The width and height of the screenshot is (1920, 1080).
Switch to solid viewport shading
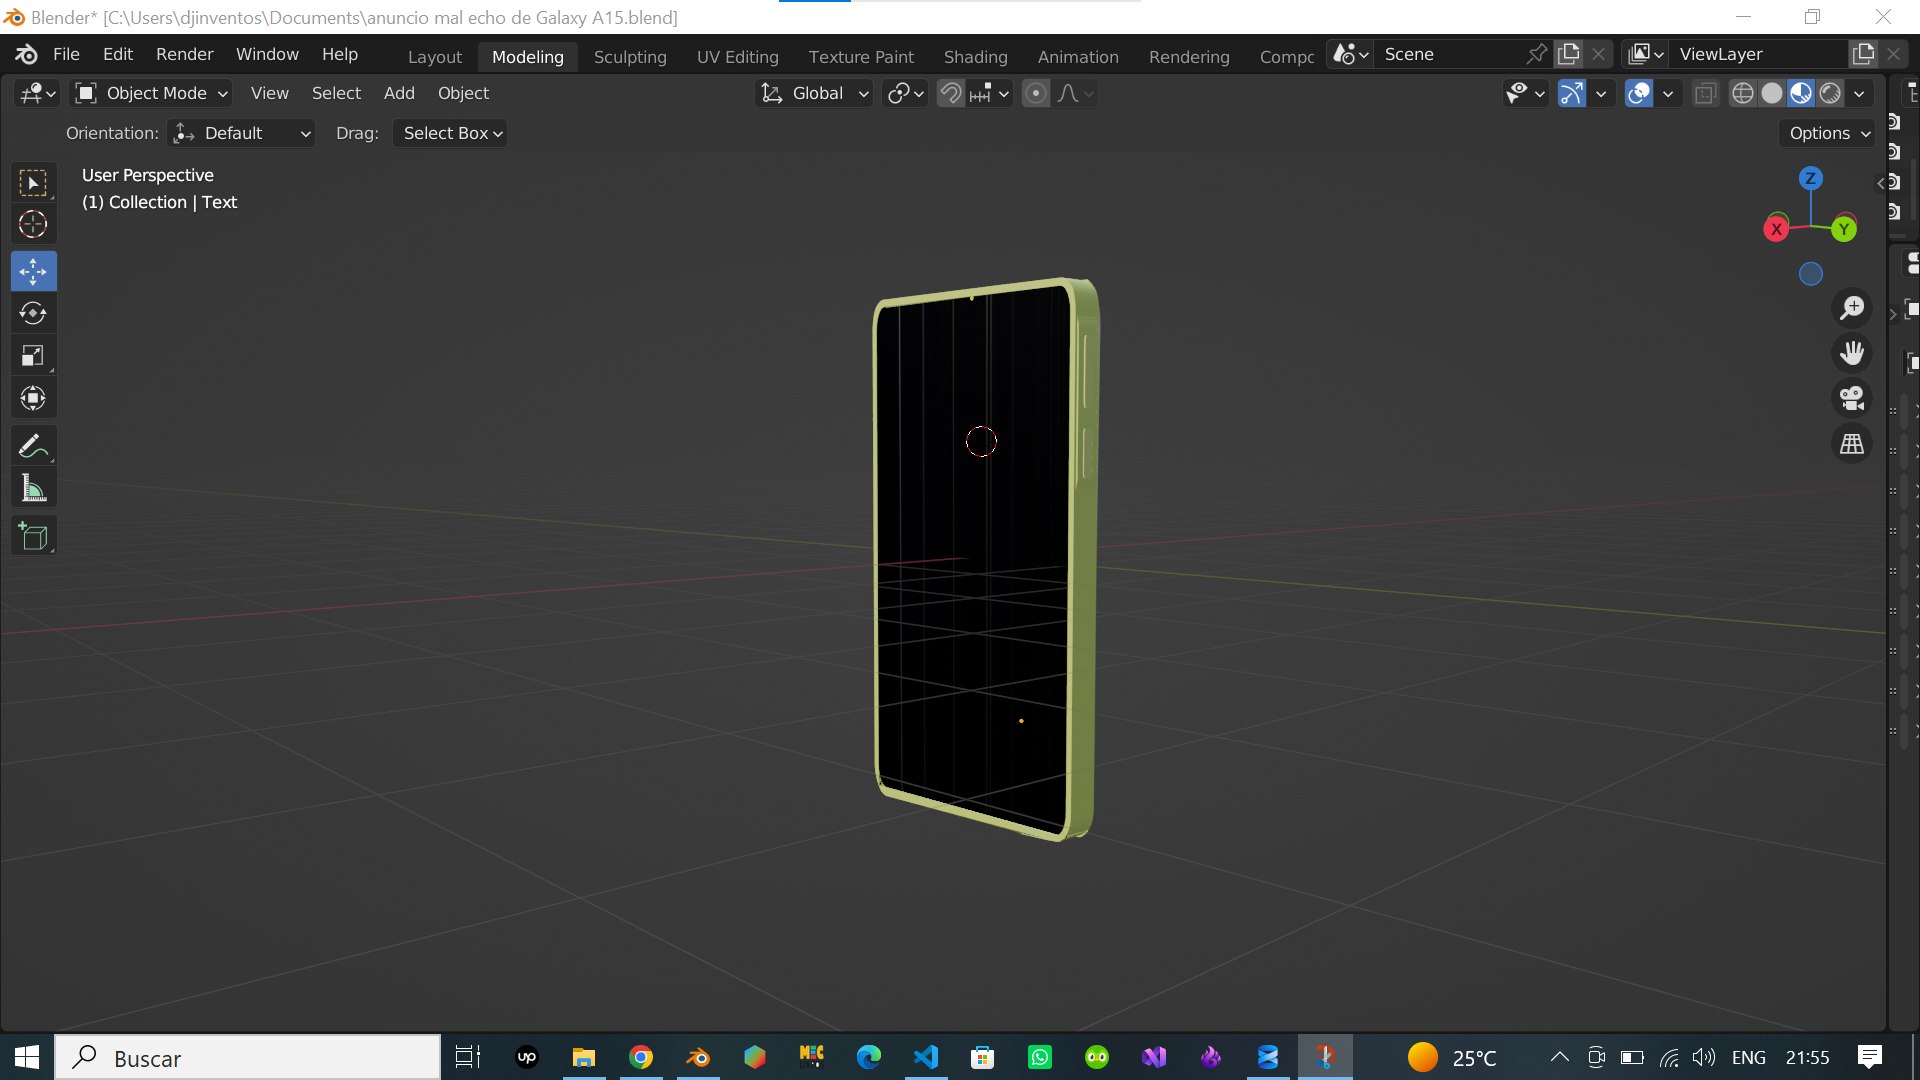point(1772,93)
